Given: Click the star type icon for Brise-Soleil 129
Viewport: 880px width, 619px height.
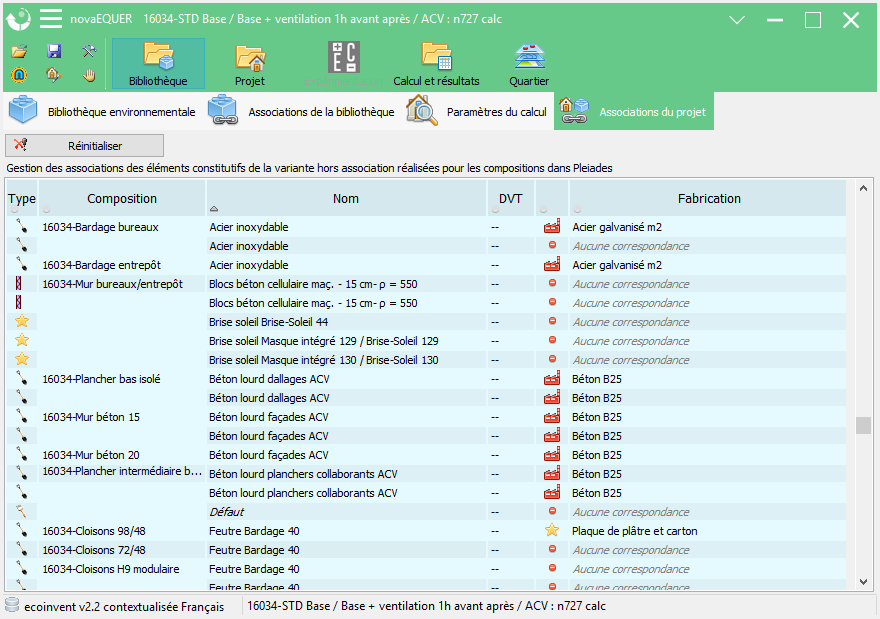Looking at the screenshot, I should click(22, 340).
